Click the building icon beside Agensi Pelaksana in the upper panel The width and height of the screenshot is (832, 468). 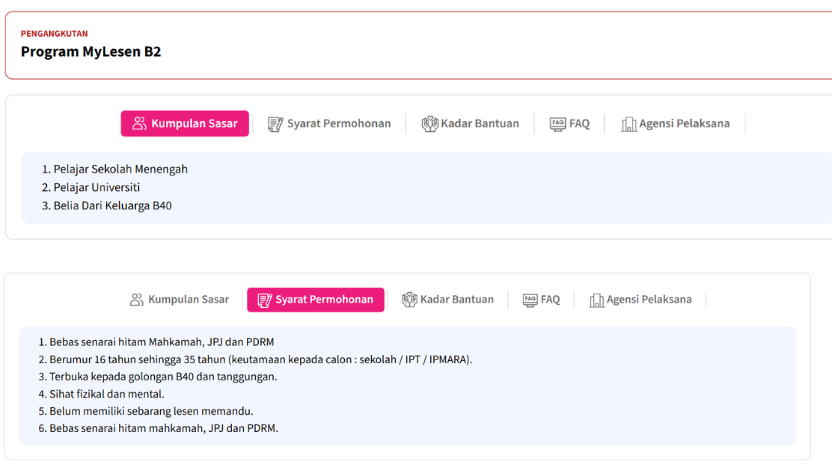click(629, 124)
